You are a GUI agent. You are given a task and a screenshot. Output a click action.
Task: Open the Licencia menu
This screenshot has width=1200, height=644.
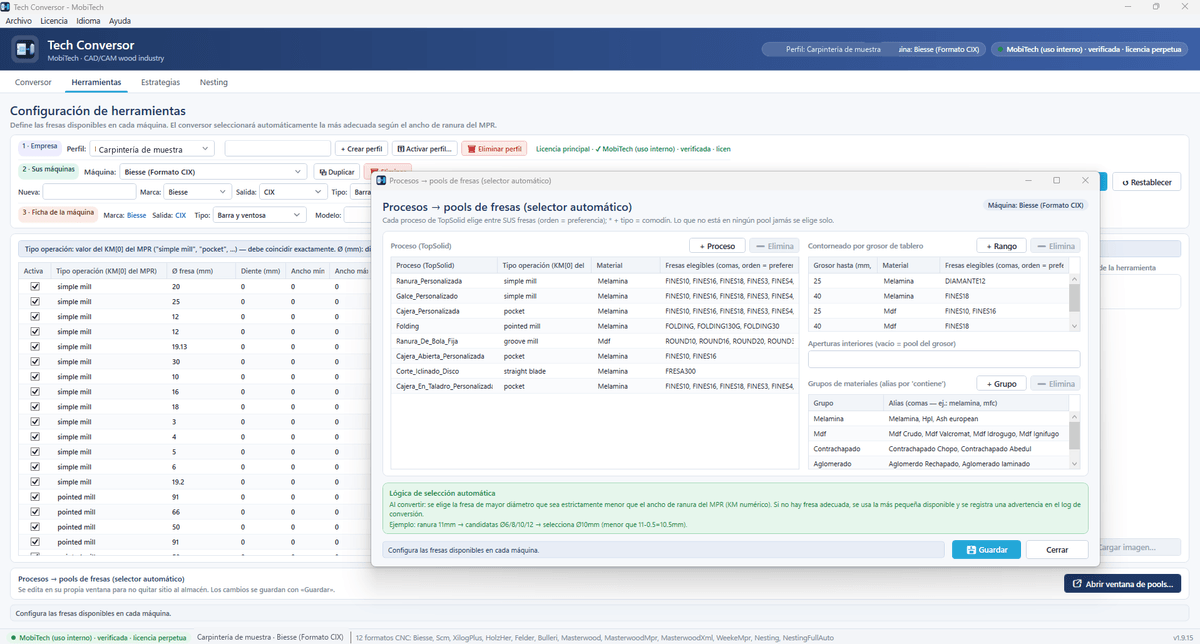(54, 20)
